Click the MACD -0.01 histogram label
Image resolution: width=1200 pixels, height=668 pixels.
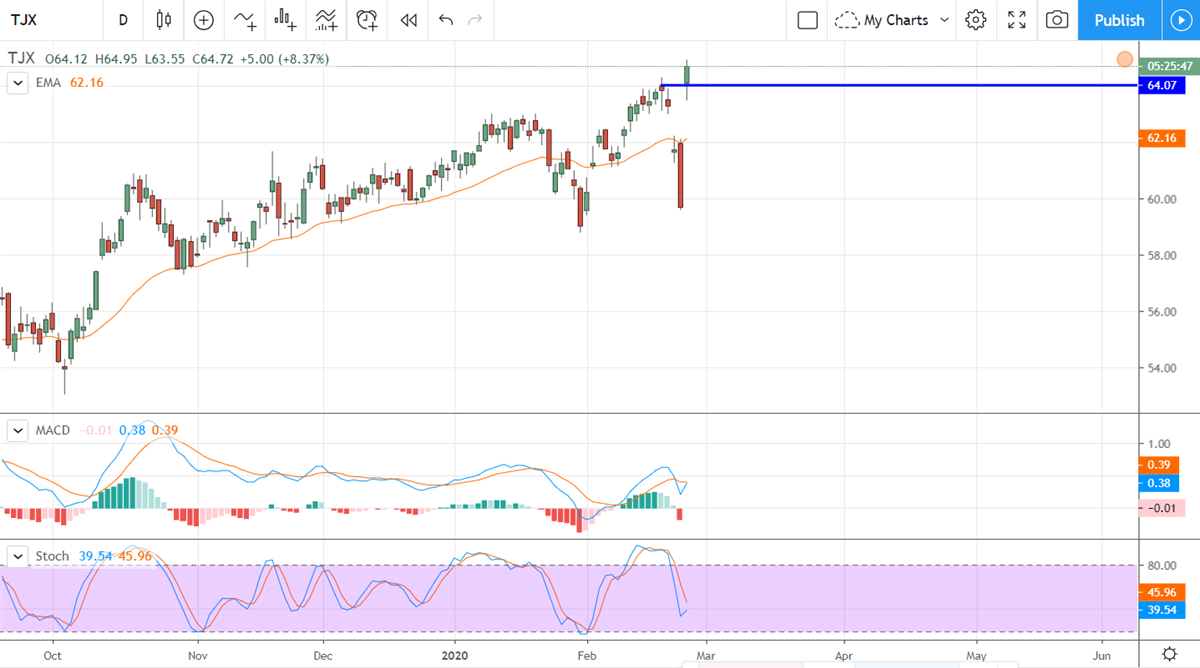(x=1162, y=508)
